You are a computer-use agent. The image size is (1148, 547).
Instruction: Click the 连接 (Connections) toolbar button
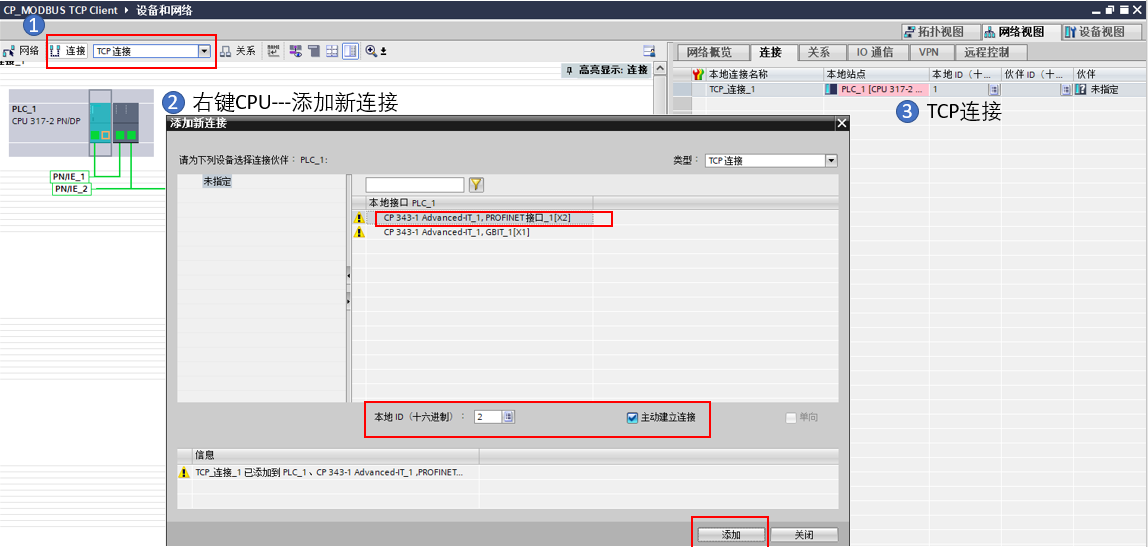tap(68, 51)
